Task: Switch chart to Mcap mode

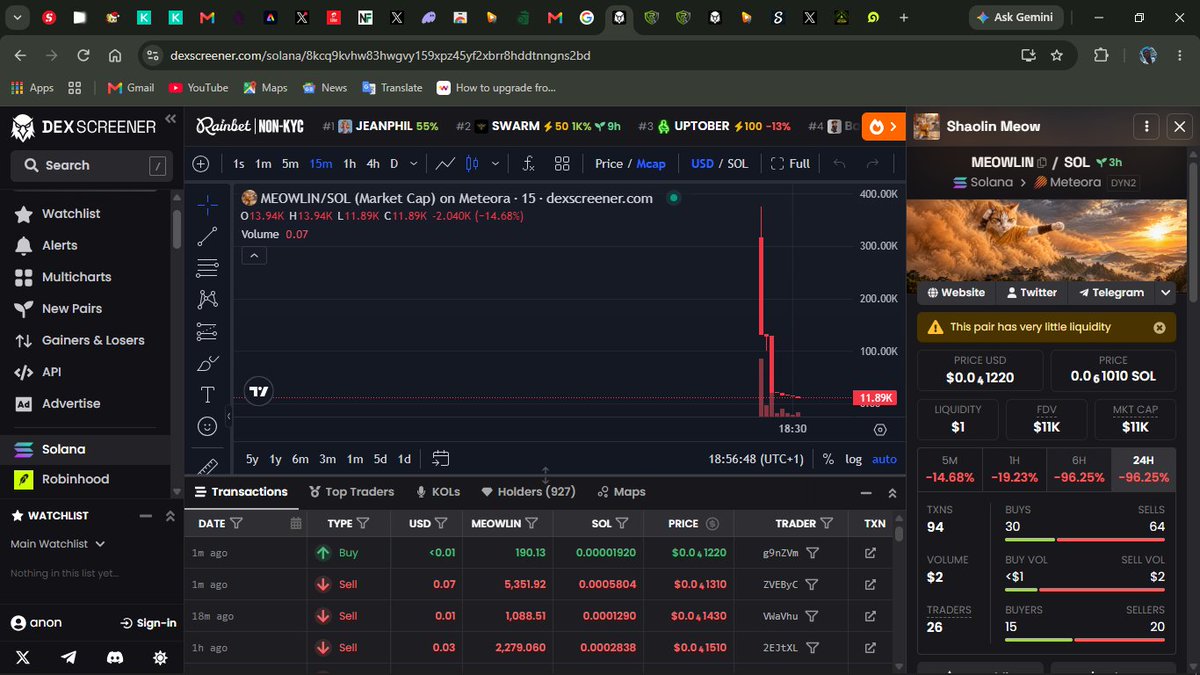Action: pos(651,163)
